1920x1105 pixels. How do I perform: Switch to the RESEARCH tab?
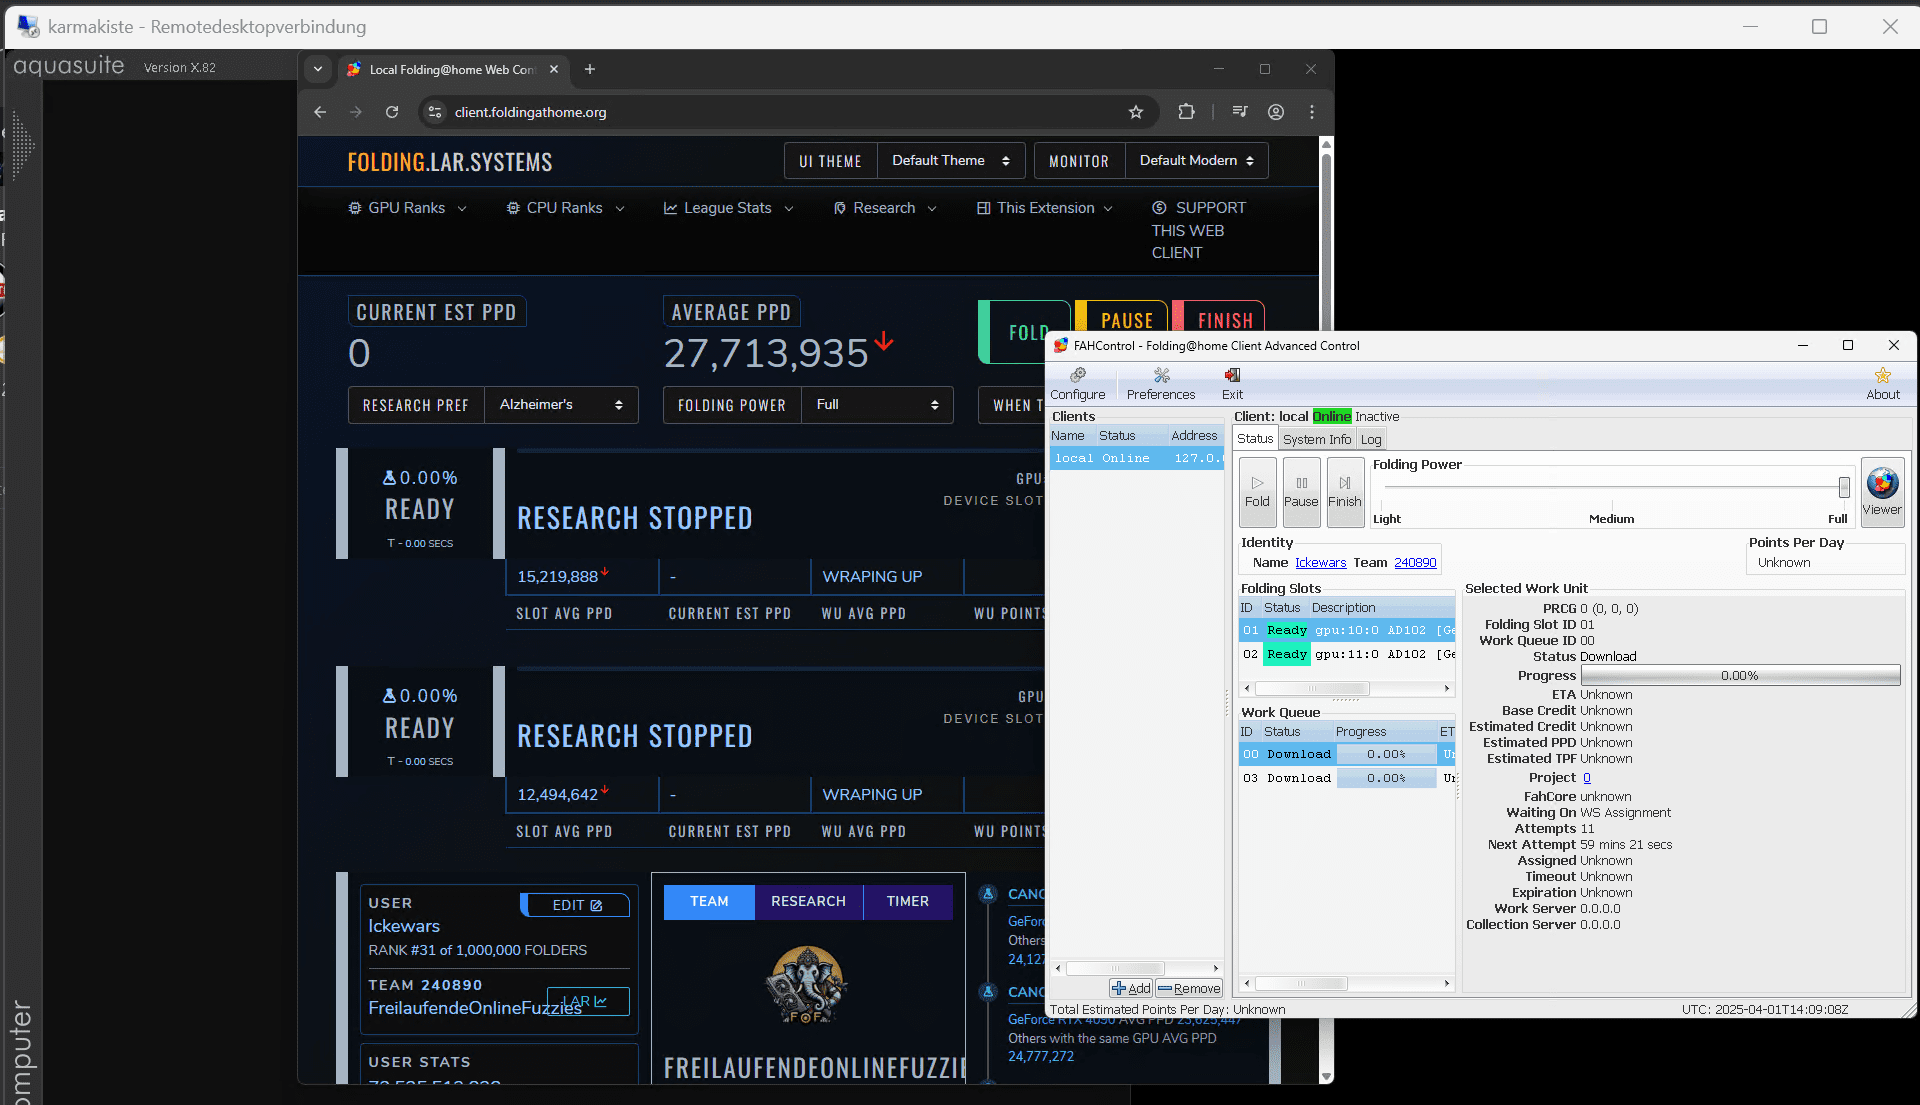pyautogui.click(x=808, y=901)
